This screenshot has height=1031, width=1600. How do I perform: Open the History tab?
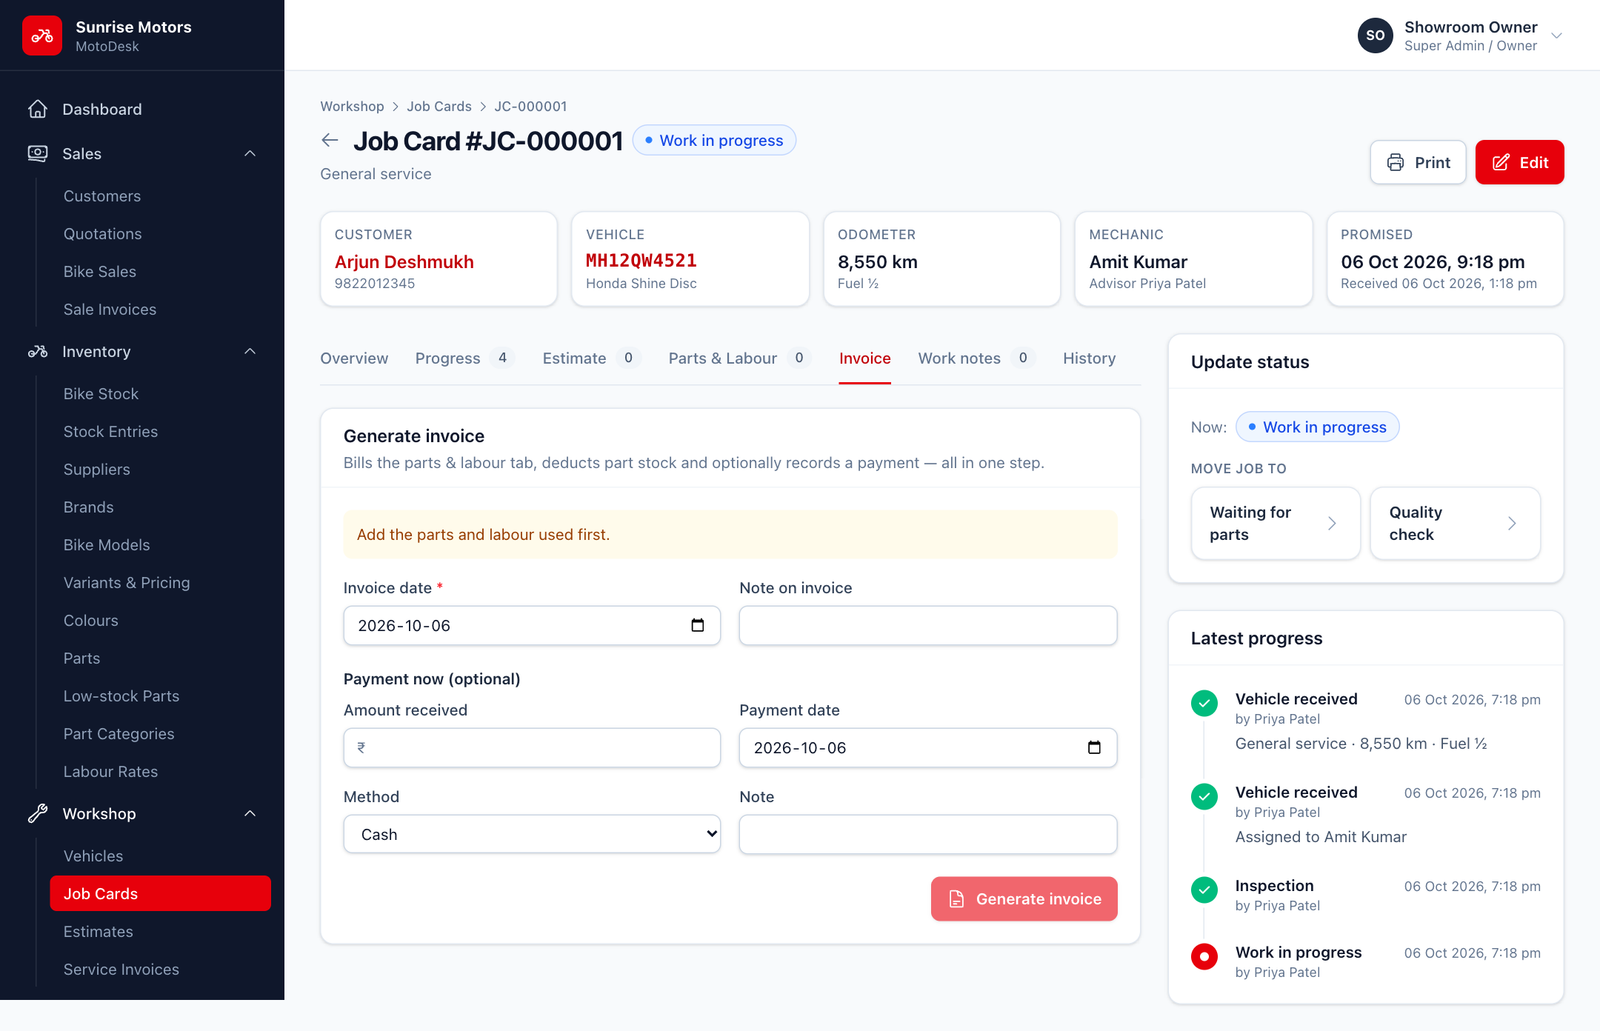[1089, 358]
